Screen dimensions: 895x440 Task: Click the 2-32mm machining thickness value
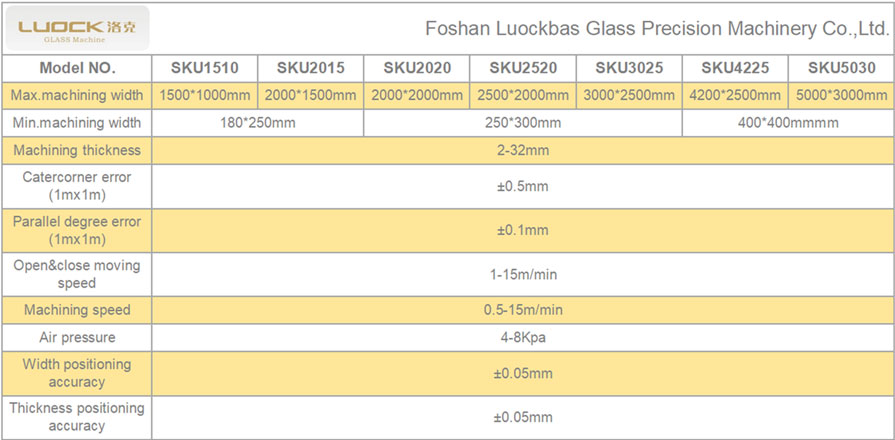click(523, 151)
